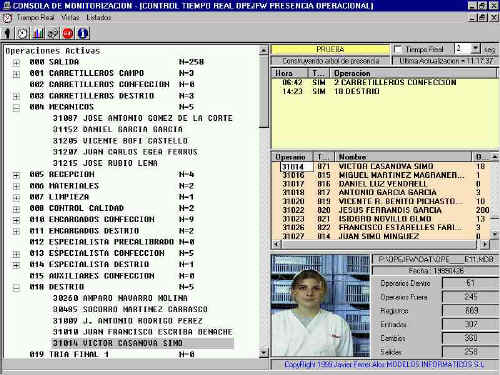Click tree panel scroll down arrow

click(264, 353)
